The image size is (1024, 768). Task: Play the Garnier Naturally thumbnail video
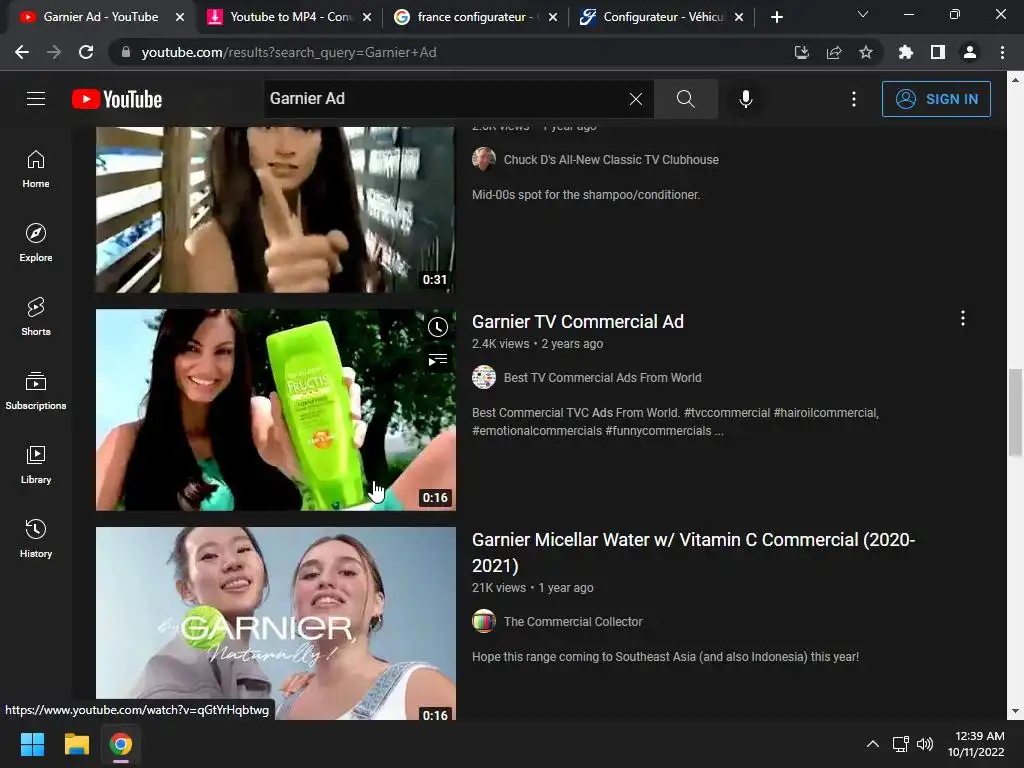click(276, 623)
